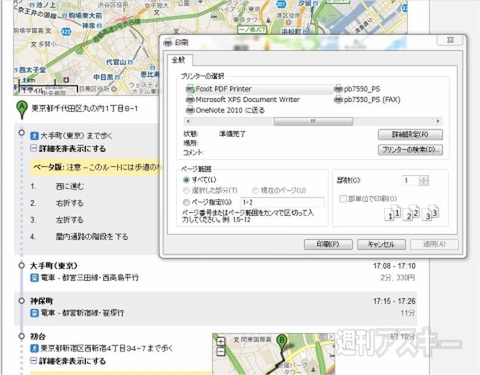Click the copies number field
This screenshot has height=375, width=480.
411,181
